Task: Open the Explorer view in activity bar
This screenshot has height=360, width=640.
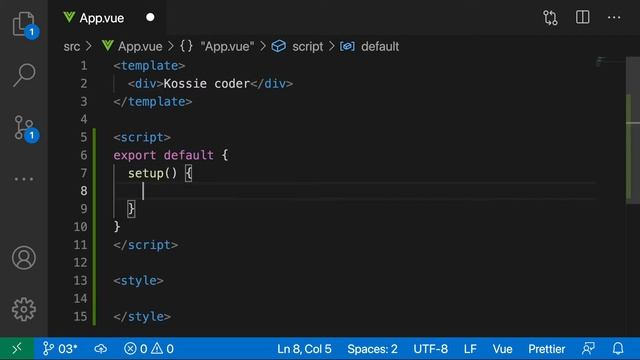Action: (24, 24)
